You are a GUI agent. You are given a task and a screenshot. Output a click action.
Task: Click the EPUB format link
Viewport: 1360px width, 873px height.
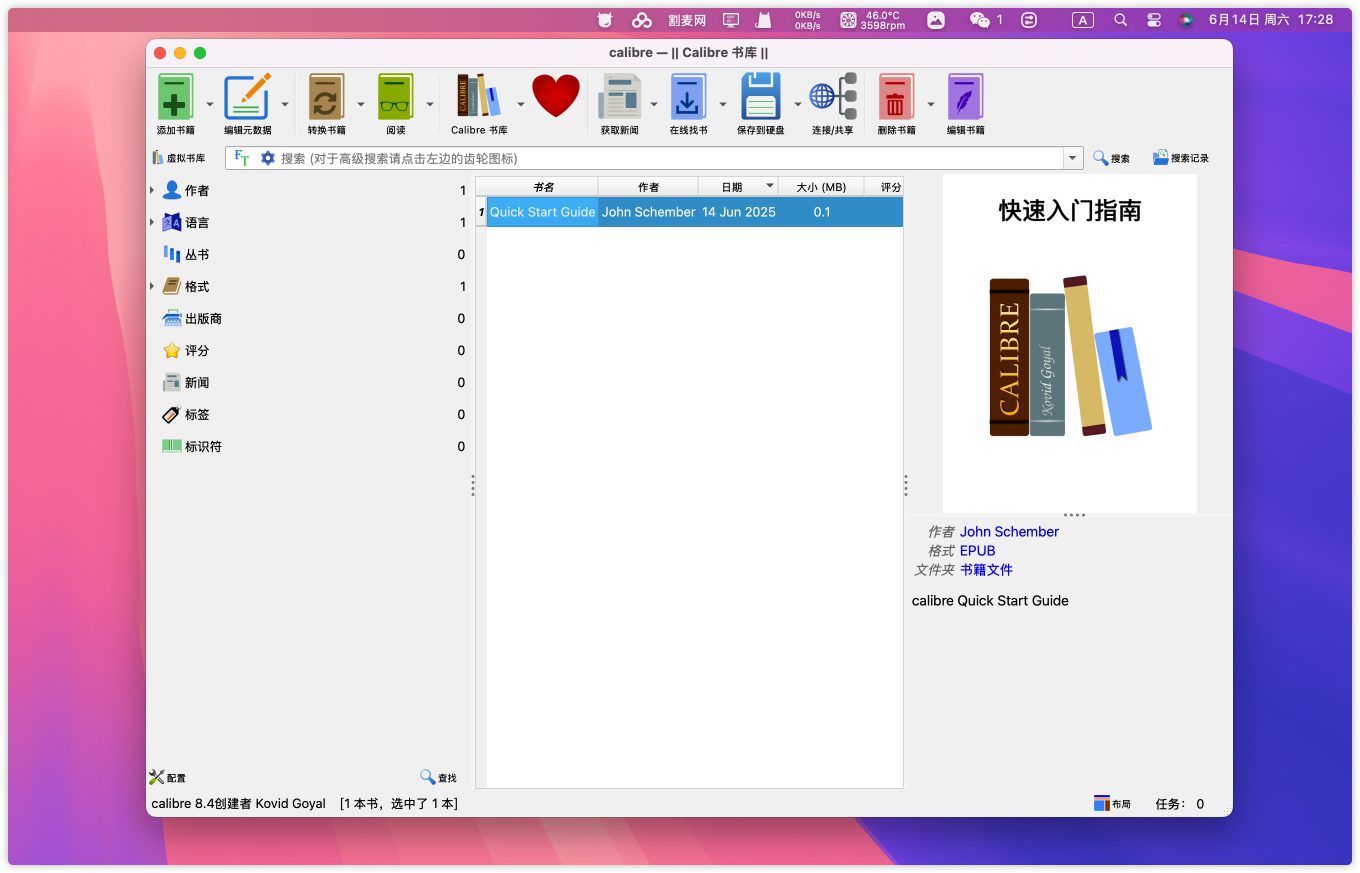pyautogui.click(x=977, y=551)
